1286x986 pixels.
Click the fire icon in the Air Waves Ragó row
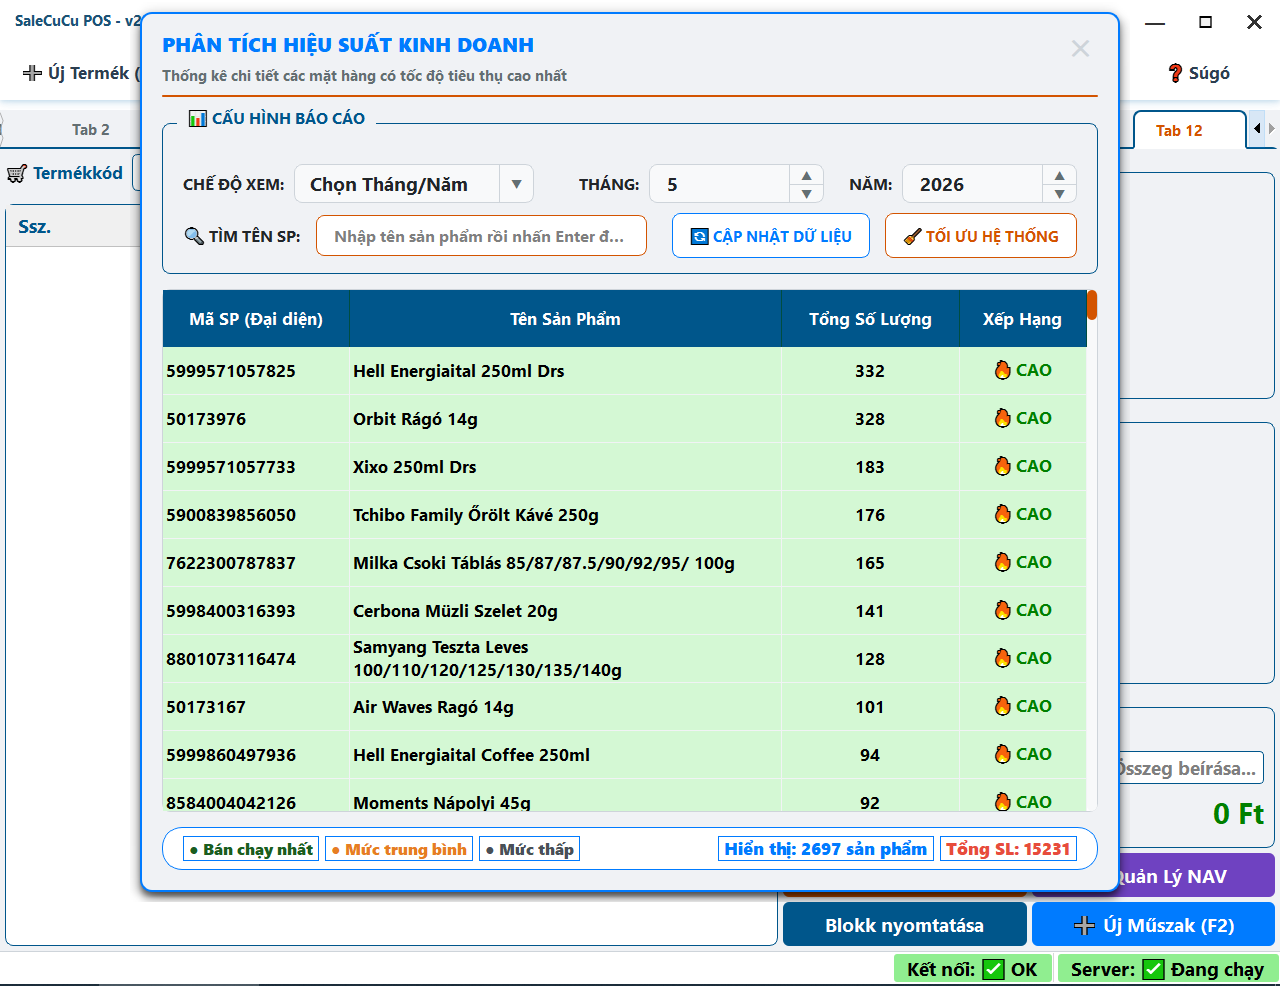(1003, 706)
